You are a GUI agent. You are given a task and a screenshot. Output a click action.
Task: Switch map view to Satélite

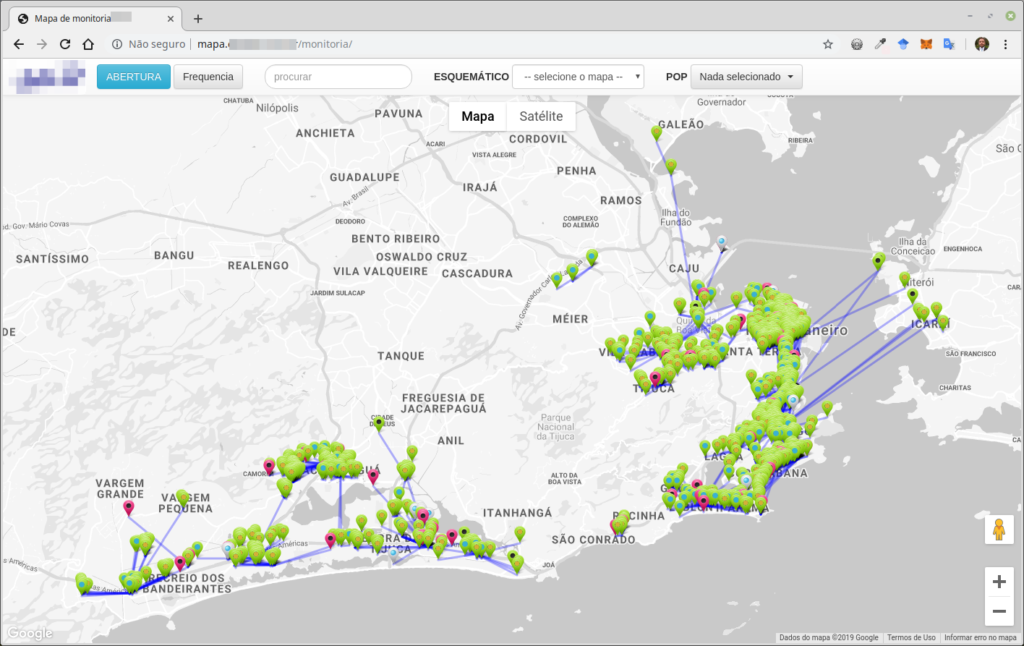point(541,116)
